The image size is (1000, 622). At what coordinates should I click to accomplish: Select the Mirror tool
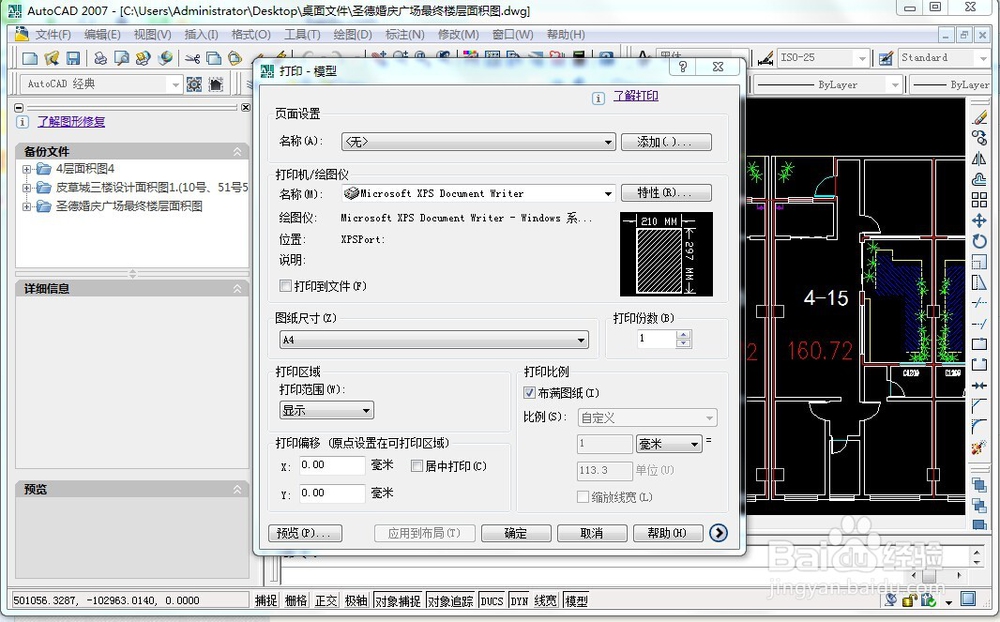click(979, 158)
